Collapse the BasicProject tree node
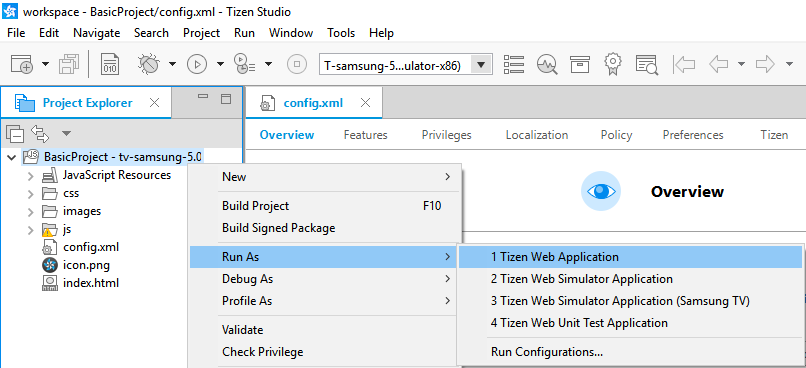 coord(11,157)
